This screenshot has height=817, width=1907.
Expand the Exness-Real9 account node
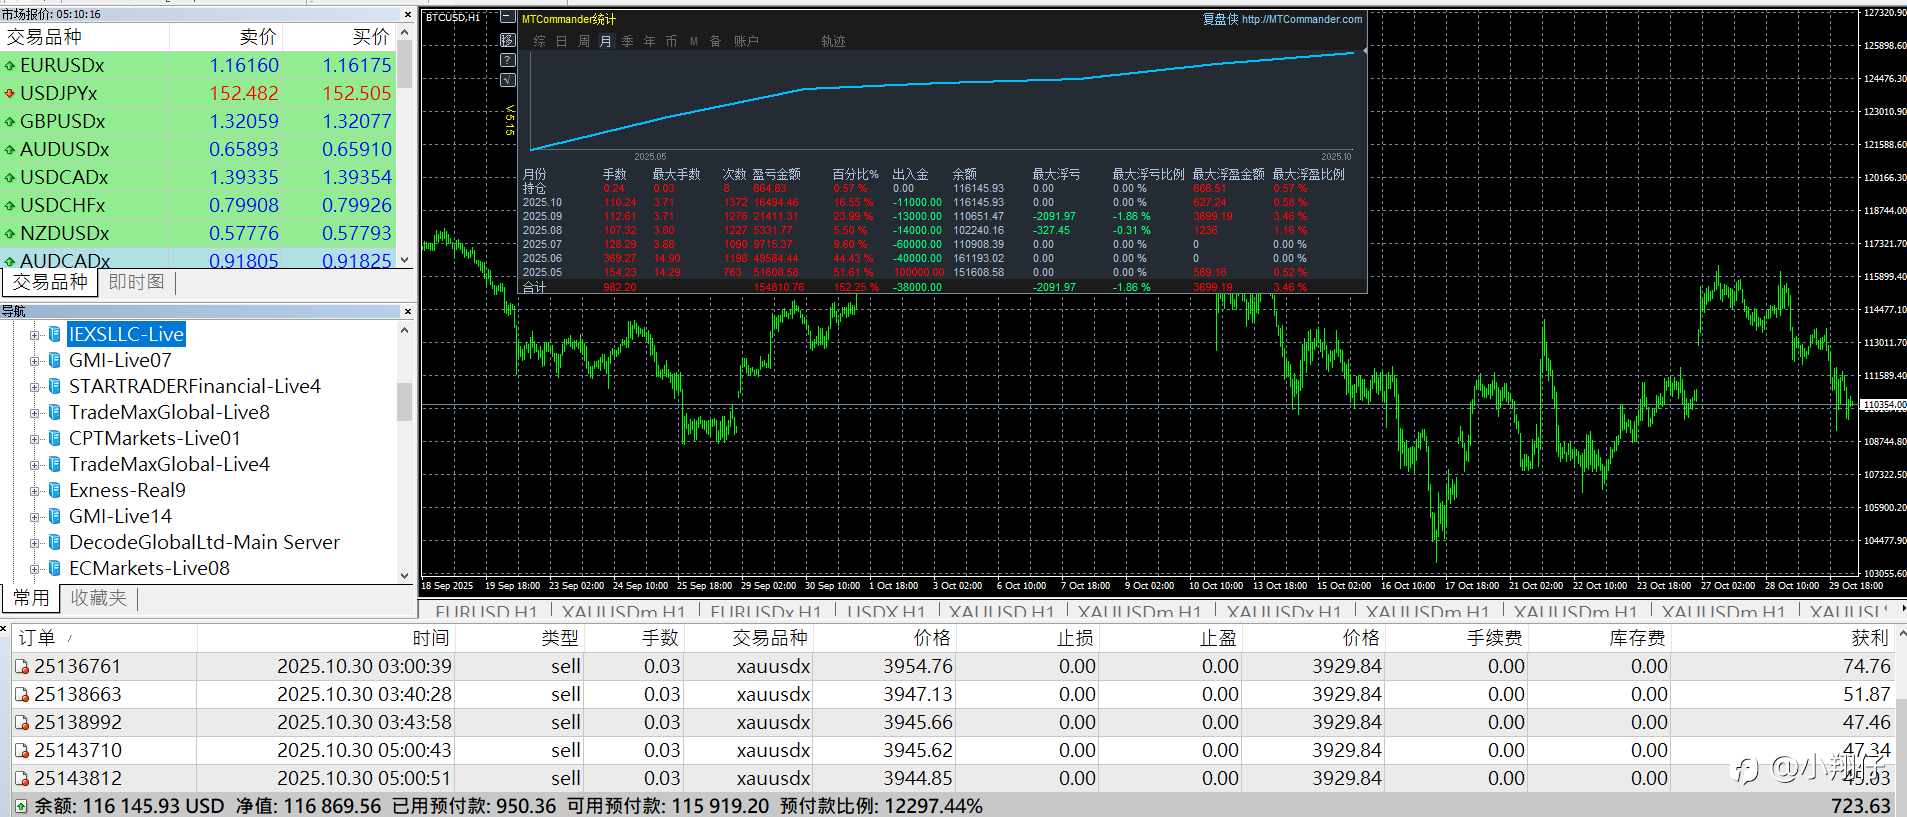coord(34,491)
